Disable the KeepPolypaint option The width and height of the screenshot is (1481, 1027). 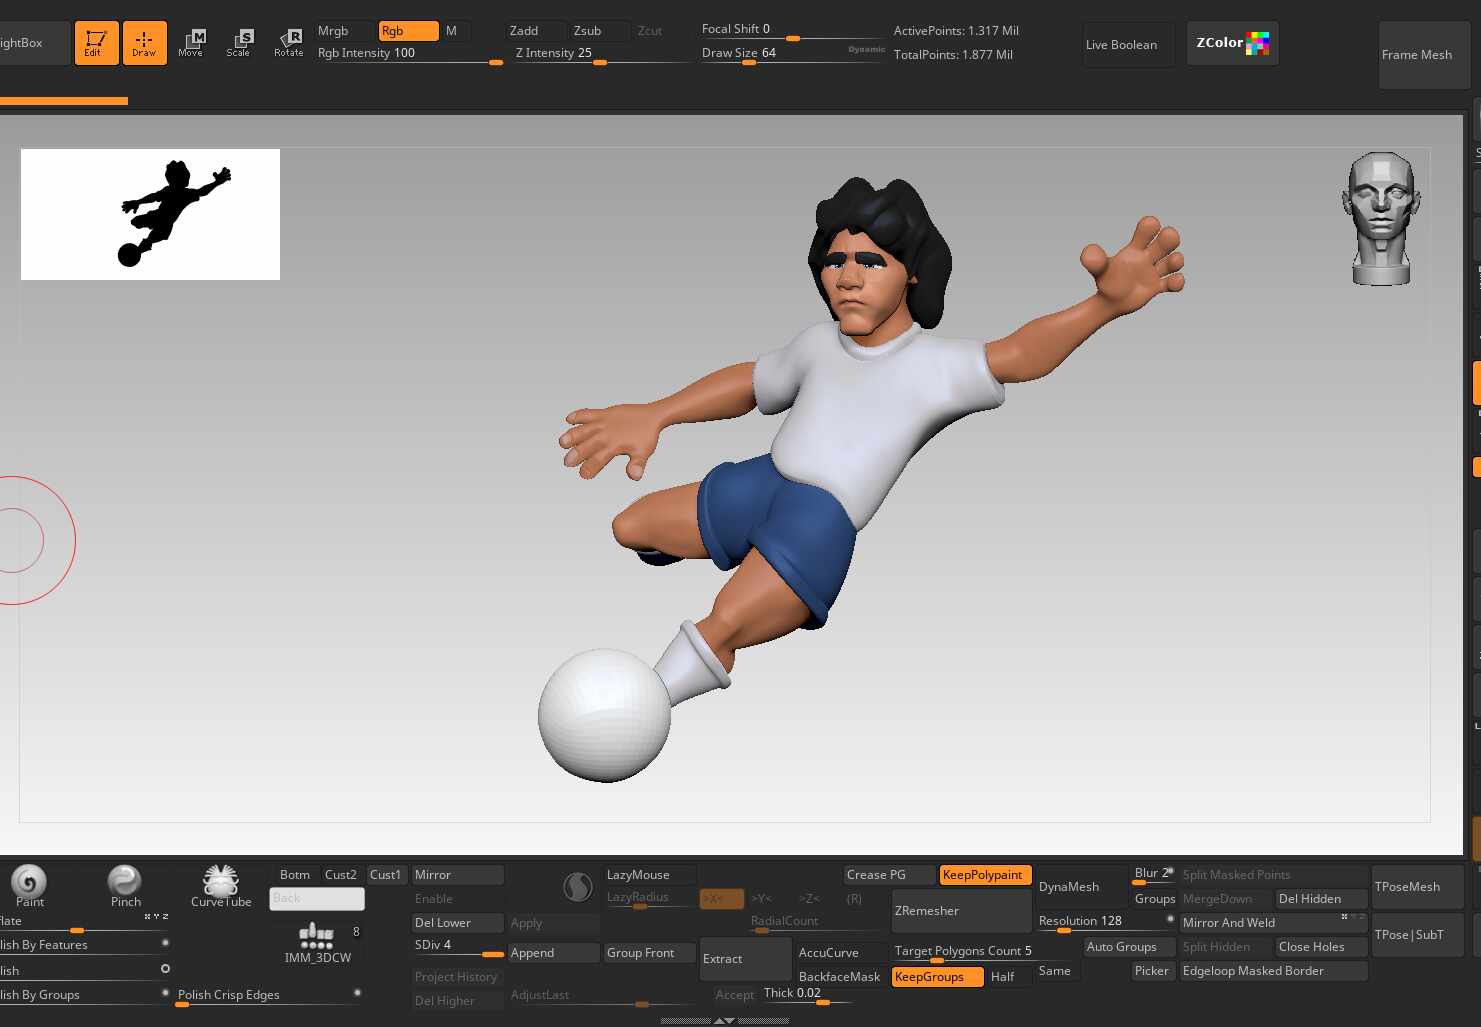click(x=984, y=875)
